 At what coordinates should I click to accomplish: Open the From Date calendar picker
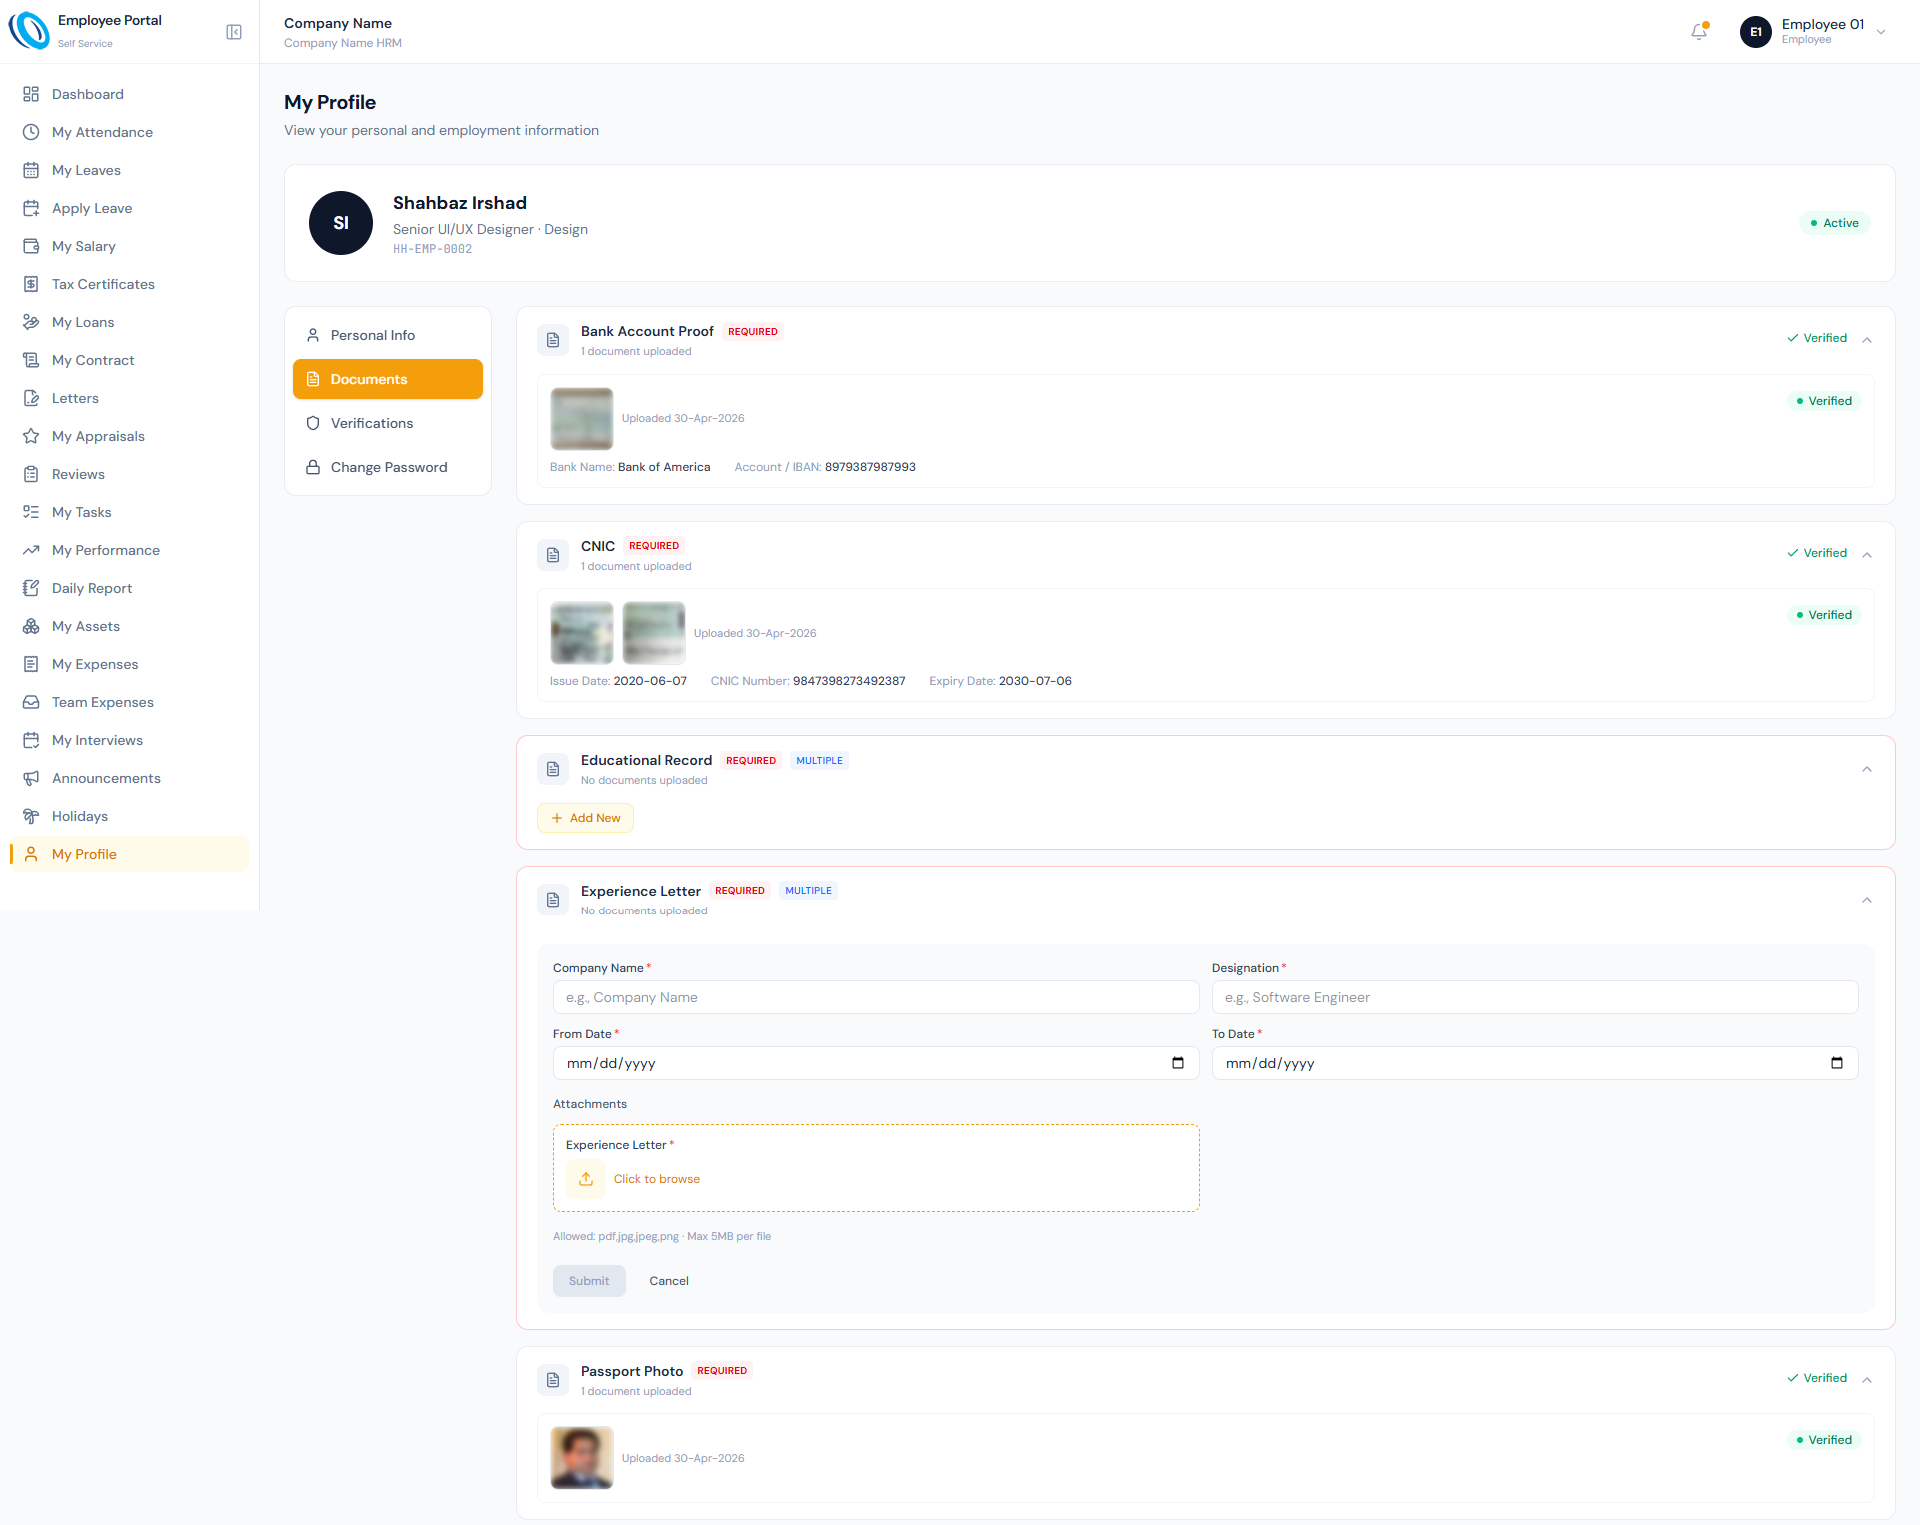click(1178, 1063)
